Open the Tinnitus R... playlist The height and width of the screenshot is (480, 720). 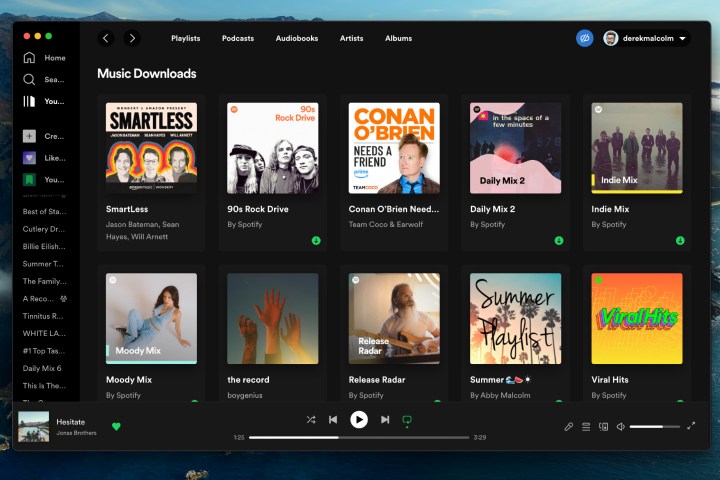[x=43, y=316]
